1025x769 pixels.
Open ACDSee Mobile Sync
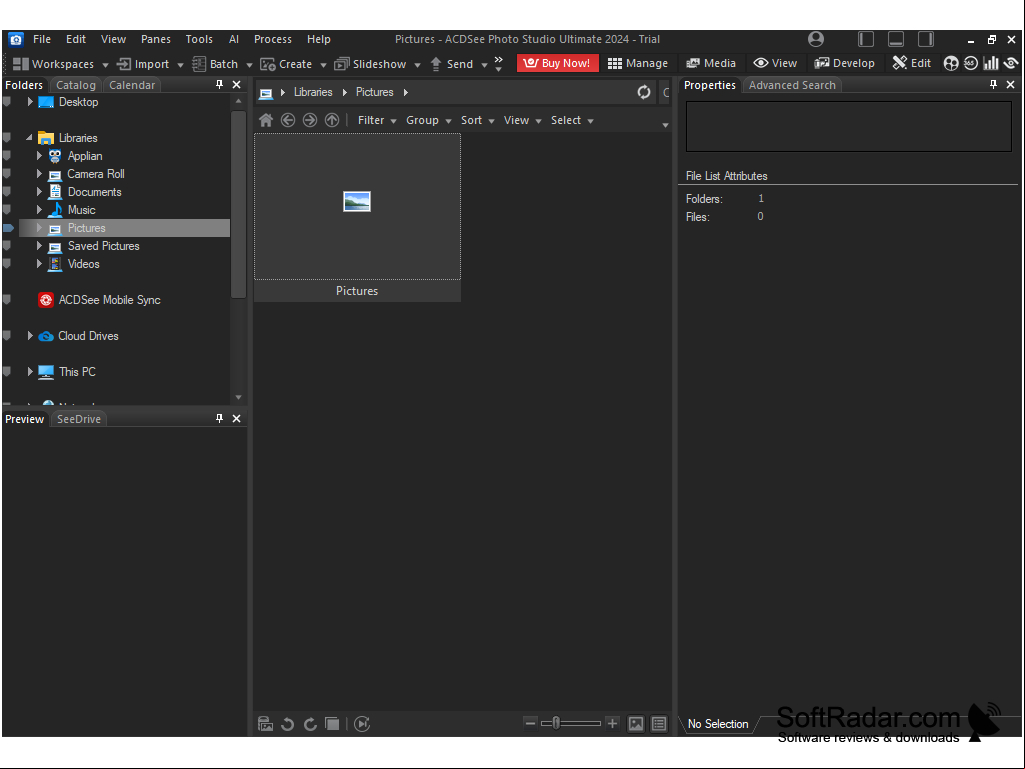(109, 300)
